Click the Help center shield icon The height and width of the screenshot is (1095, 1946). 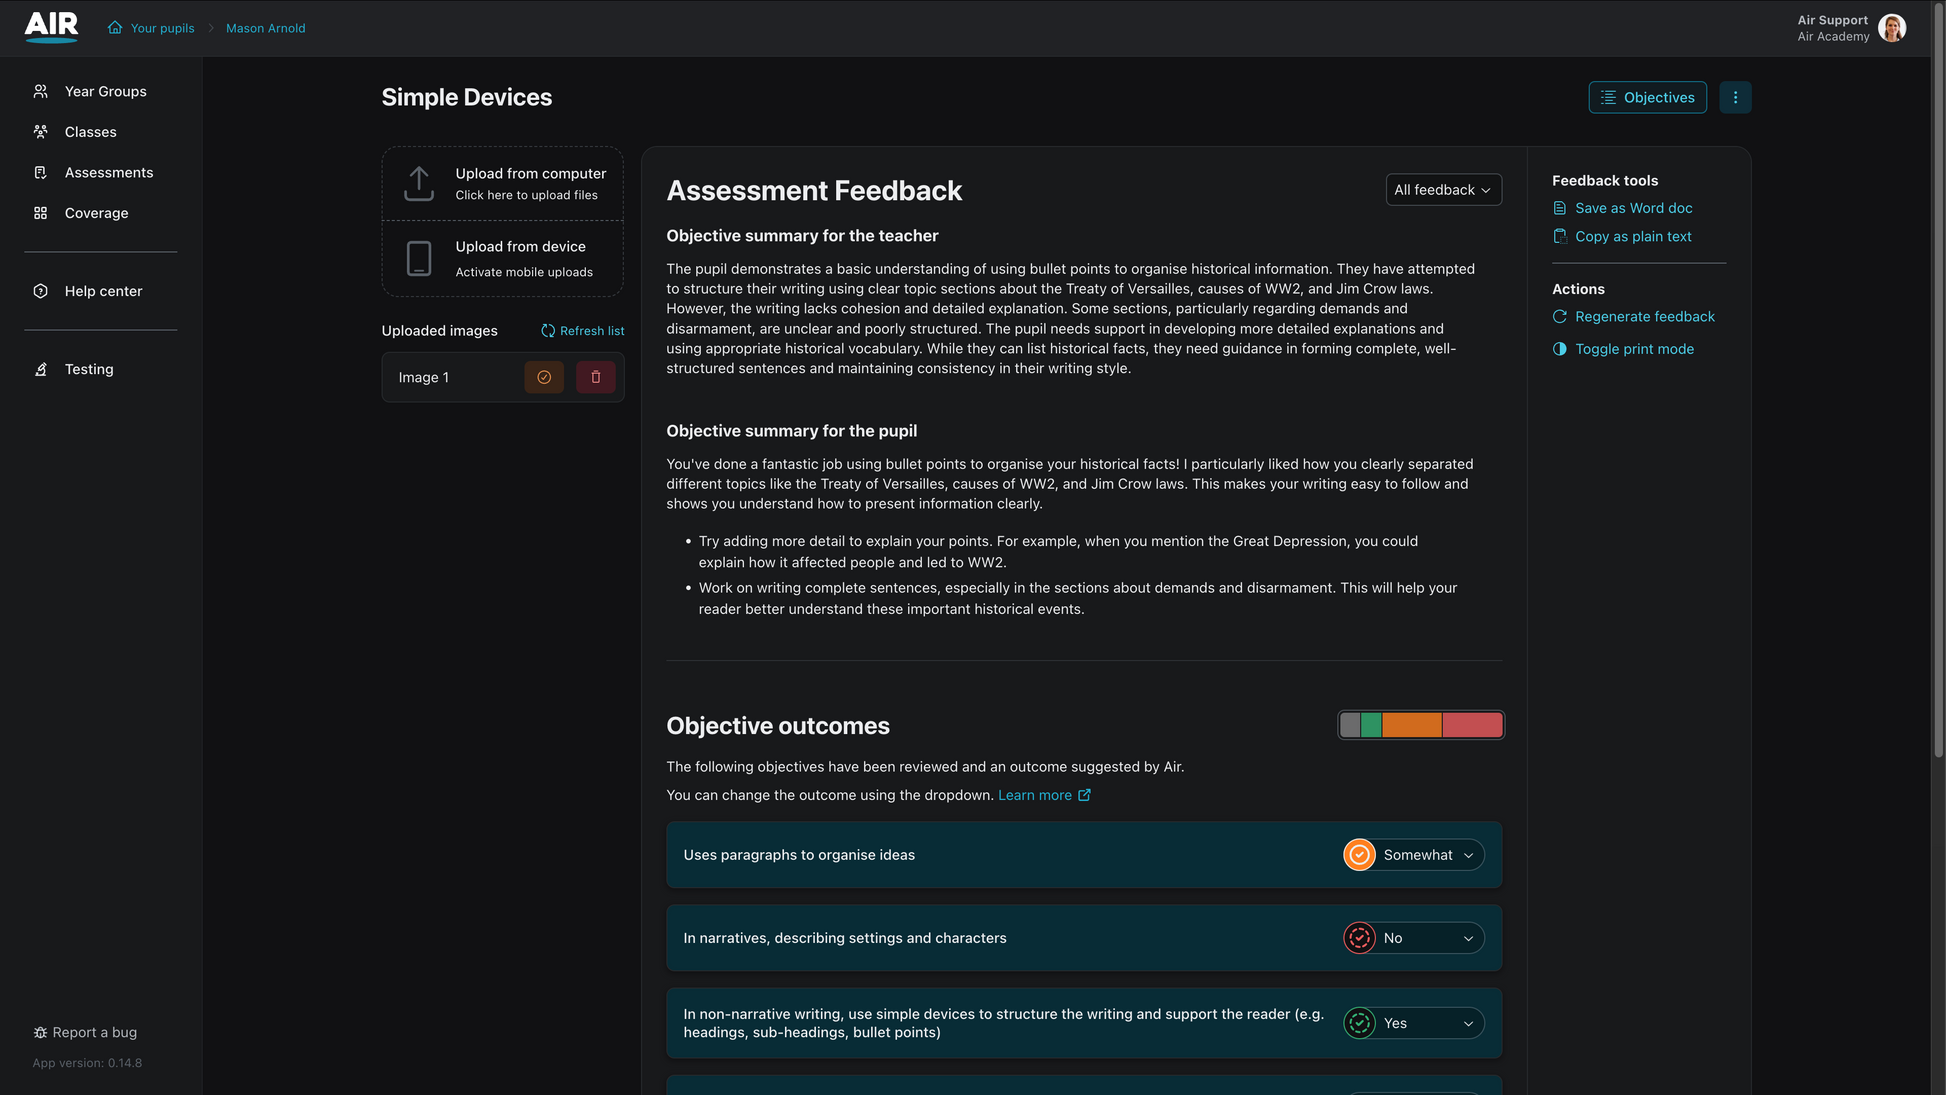(x=41, y=291)
